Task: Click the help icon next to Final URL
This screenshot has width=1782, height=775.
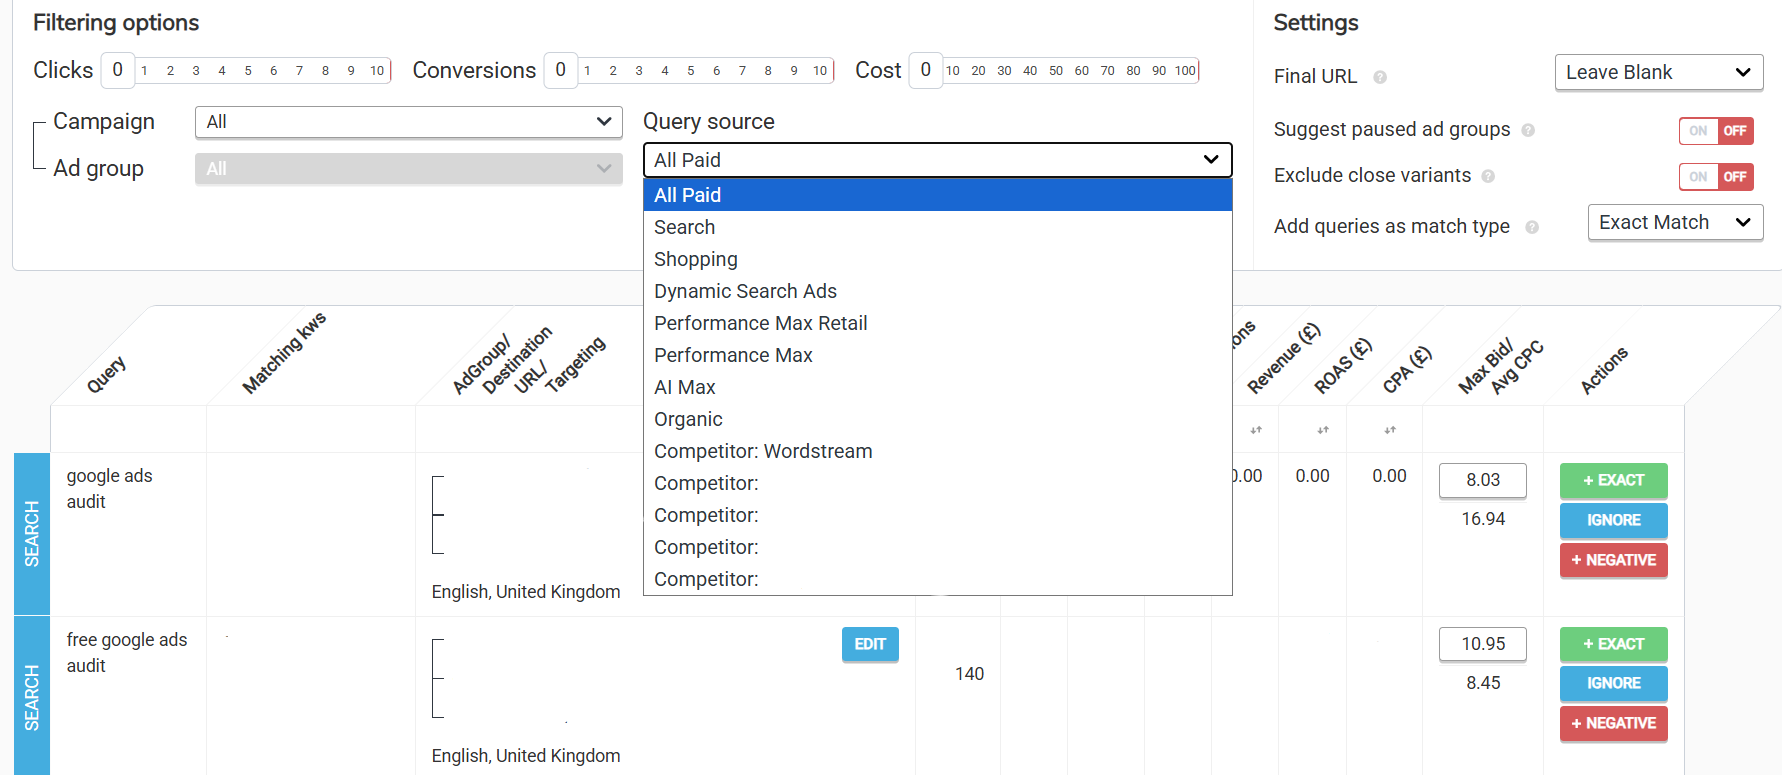Action: click(x=1380, y=77)
